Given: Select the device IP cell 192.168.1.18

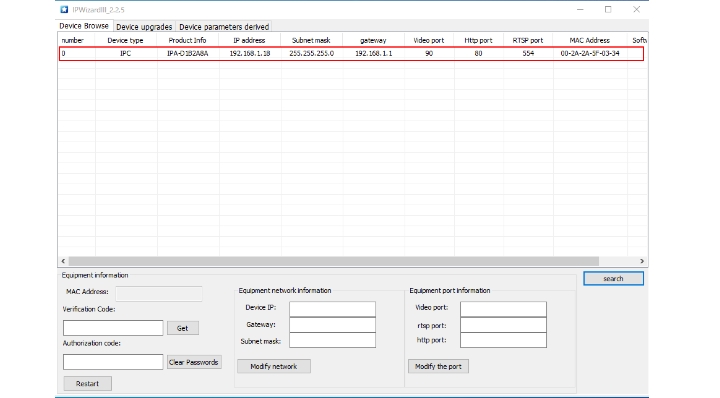Looking at the screenshot, I should (x=250, y=54).
